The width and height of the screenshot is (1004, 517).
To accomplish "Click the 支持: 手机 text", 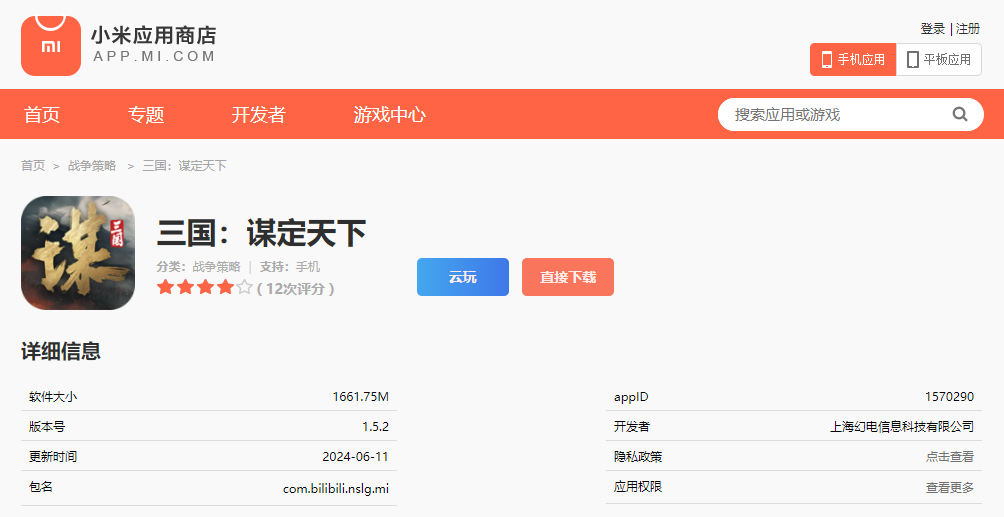I will (290, 267).
